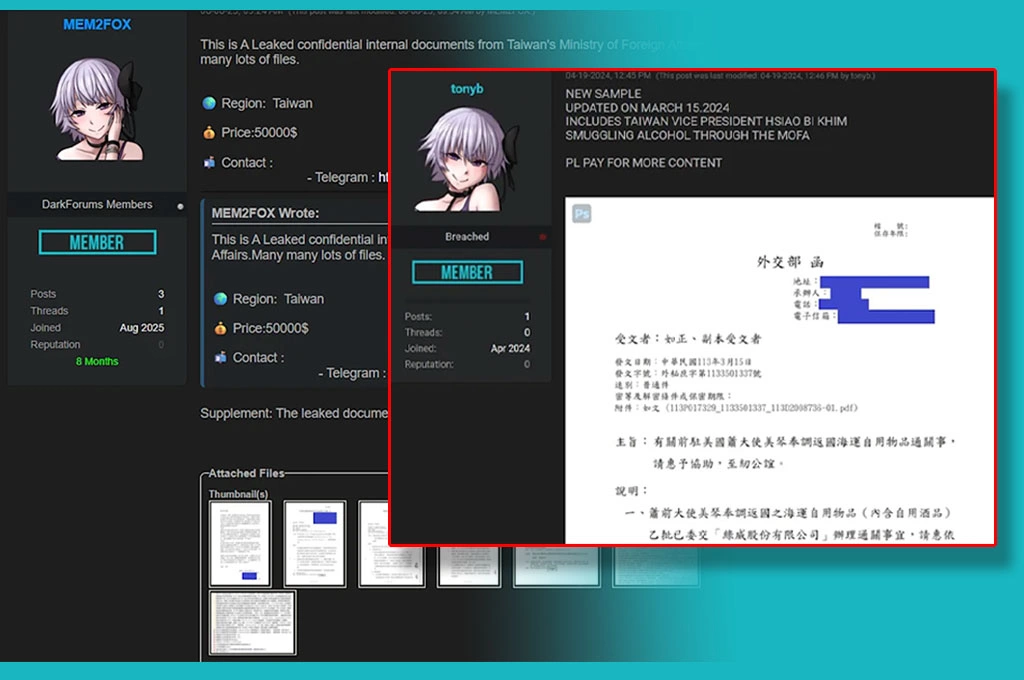This screenshot has width=1024, height=680.
Task: Click the mailbox icon in the quoted post
Action: tap(221, 357)
